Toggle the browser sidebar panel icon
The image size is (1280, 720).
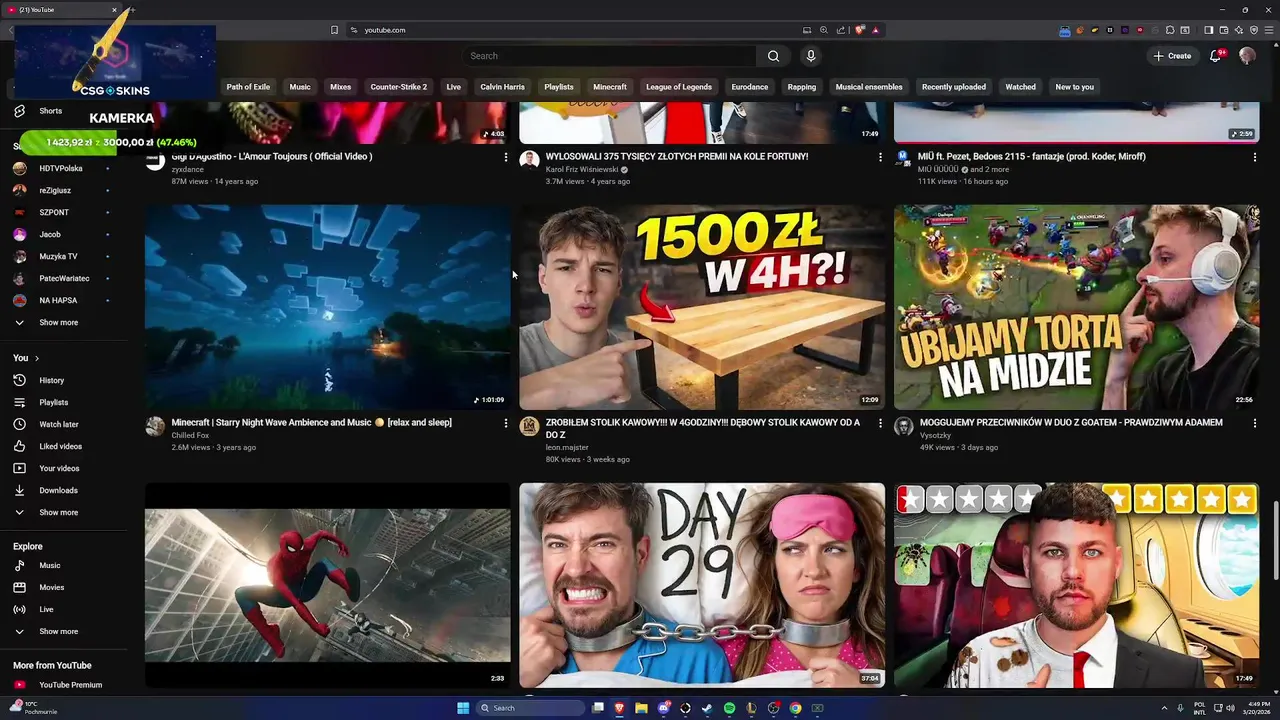pos(1208,30)
